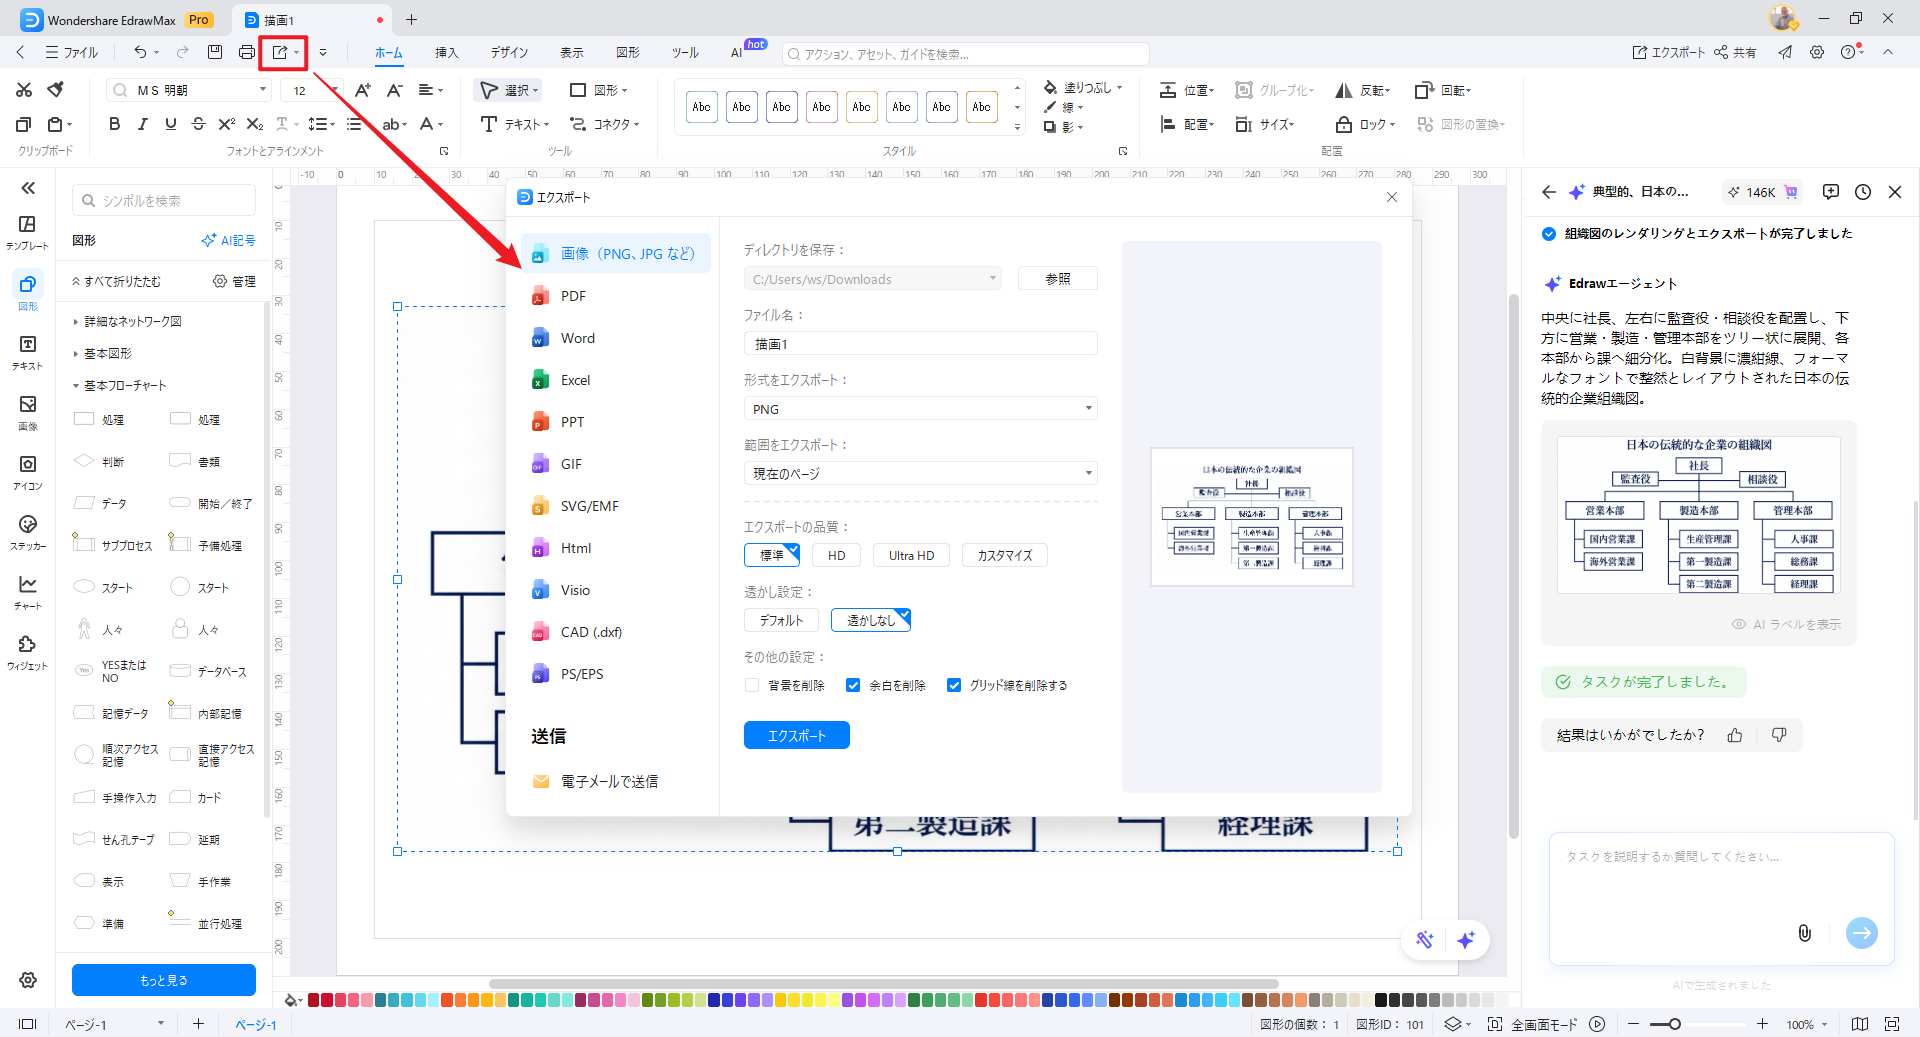This screenshot has height=1037, width=1920.
Task: Open the ステッカー panel in the left sidebar
Action: [27, 532]
